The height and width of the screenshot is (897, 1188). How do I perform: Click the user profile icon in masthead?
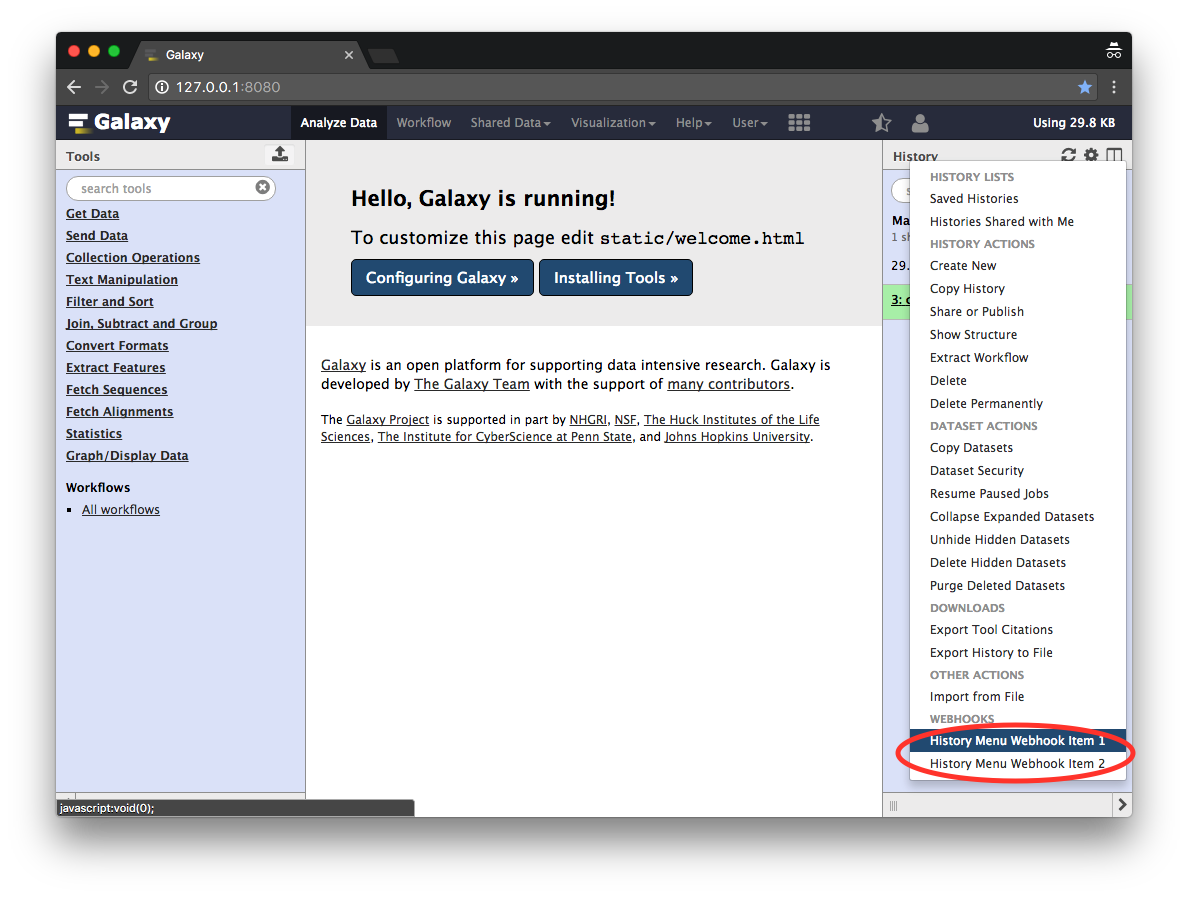pyautogui.click(x=920, y=123)
